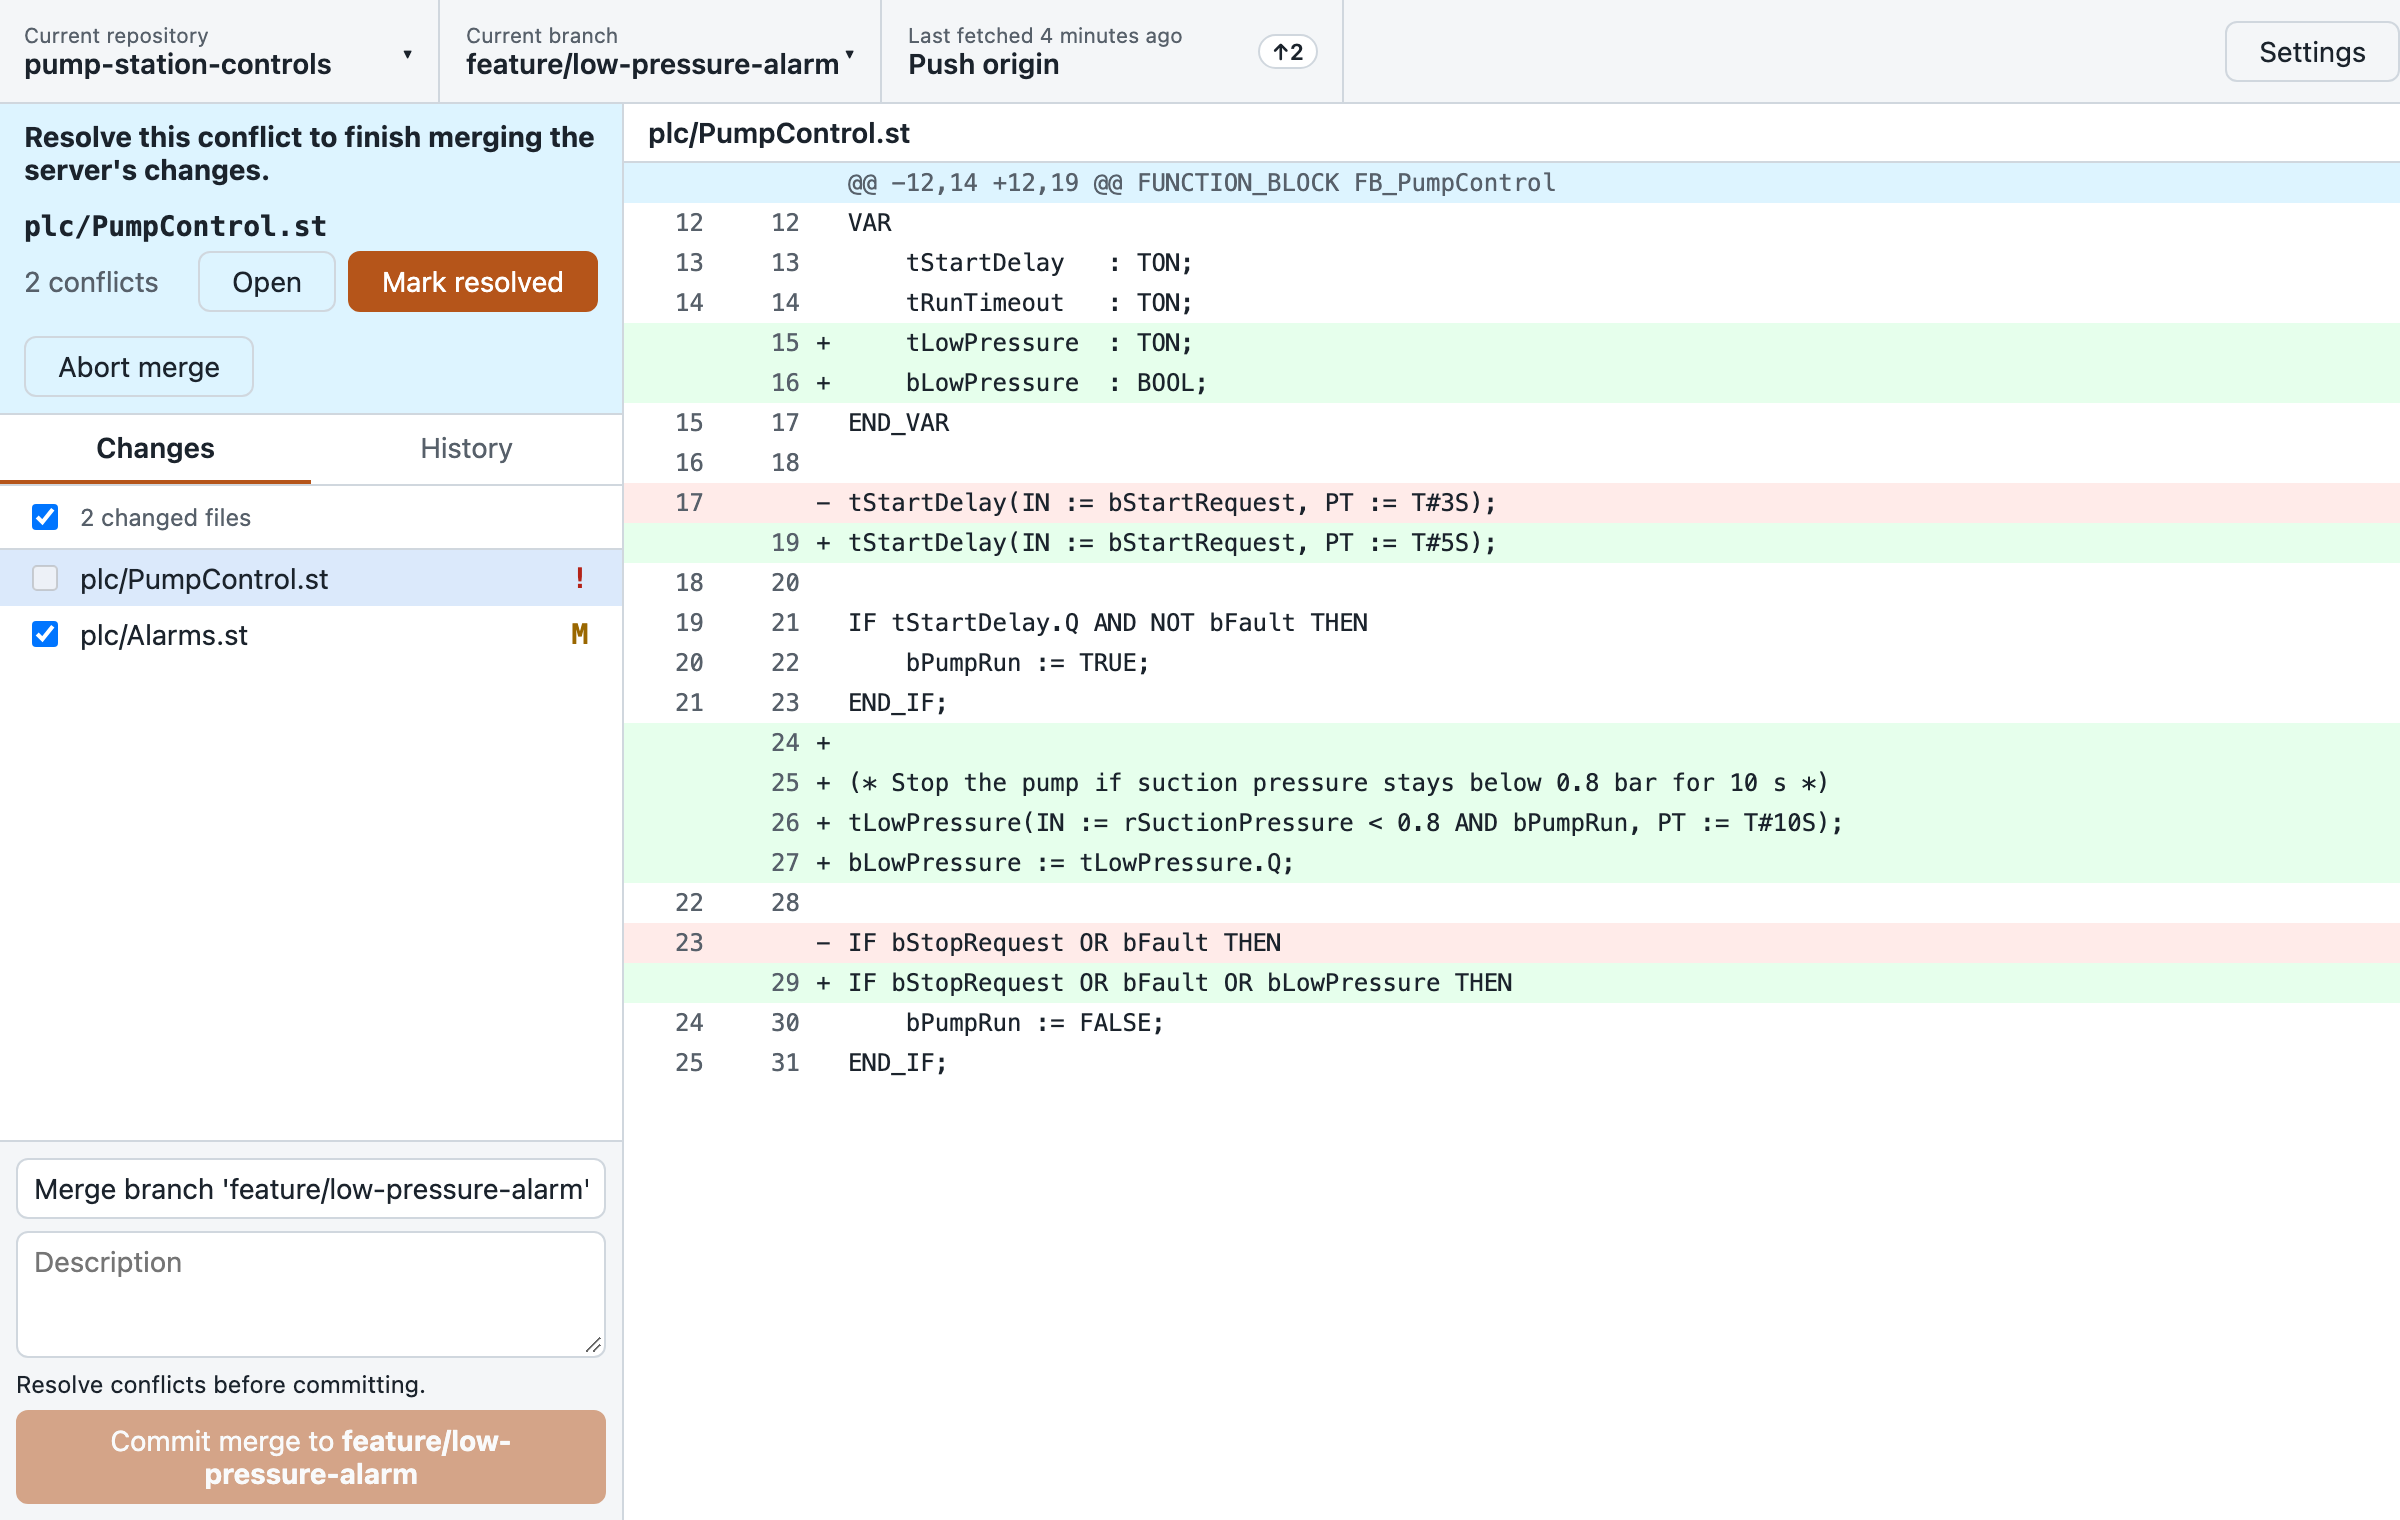
Task: Click the tLowPressure(IN := rSuctionPressure line
Action: click(x=1512, y=823)
